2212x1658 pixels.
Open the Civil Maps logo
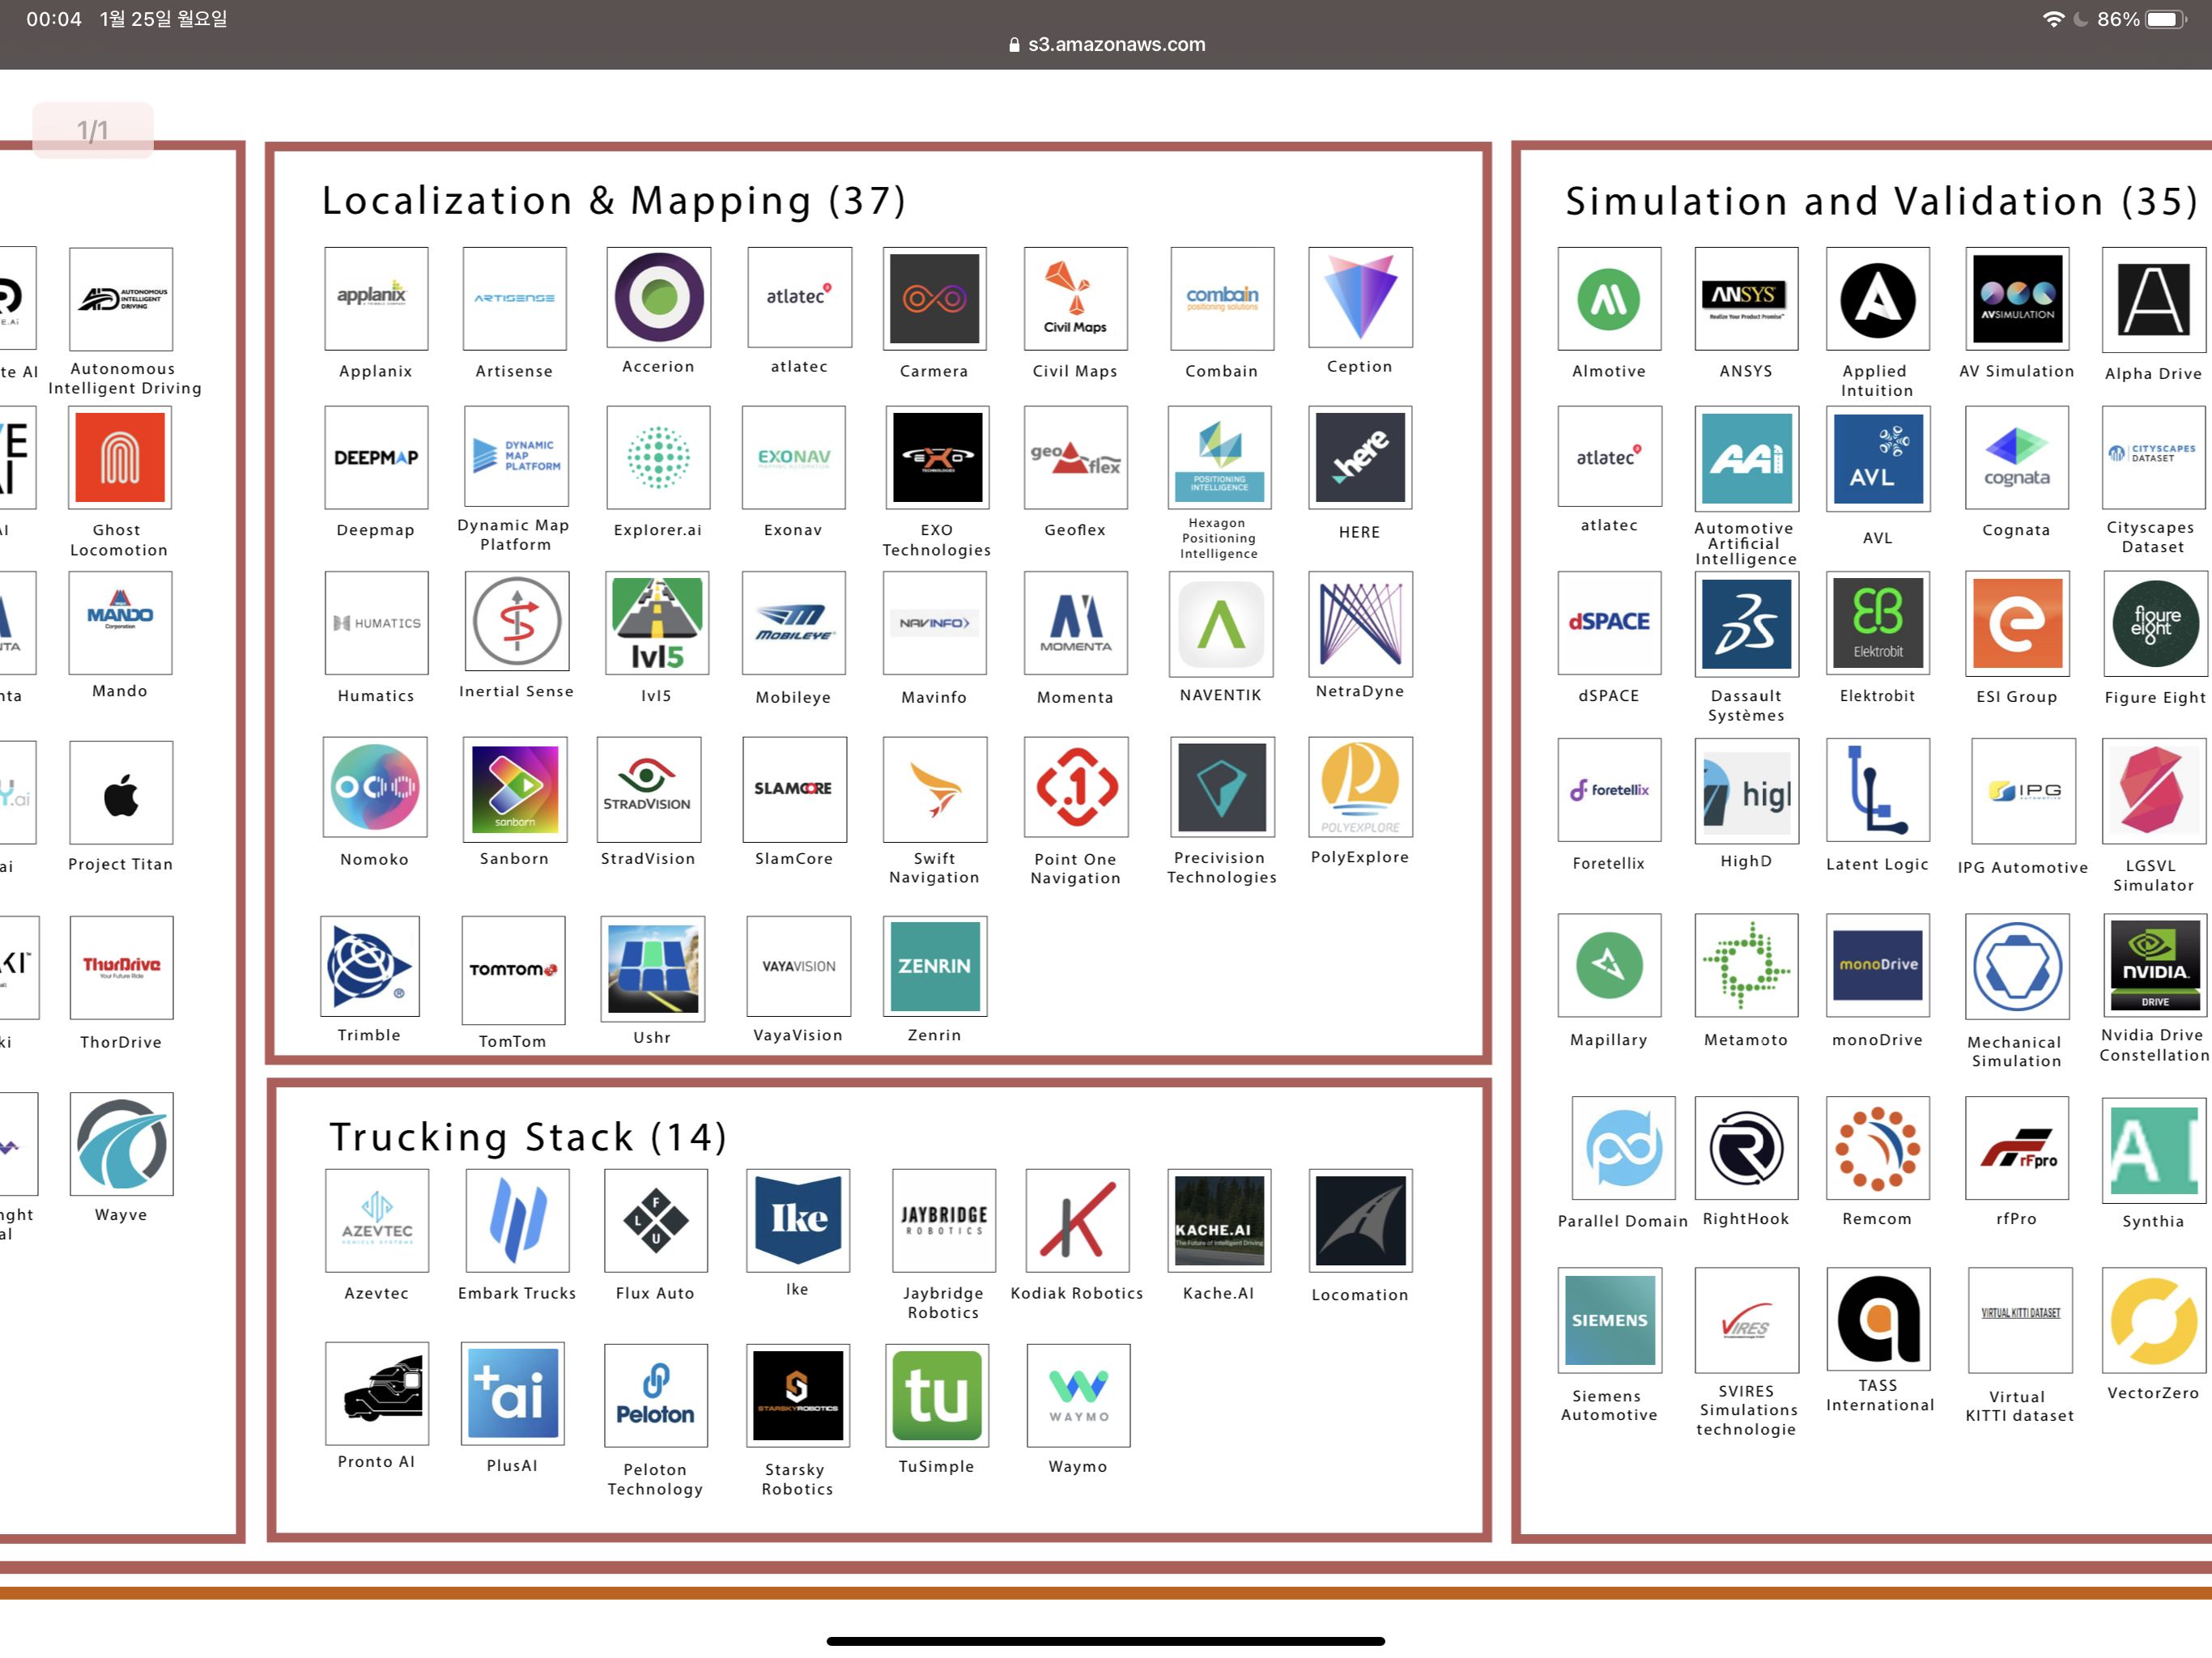click(x=1075, y=298)
